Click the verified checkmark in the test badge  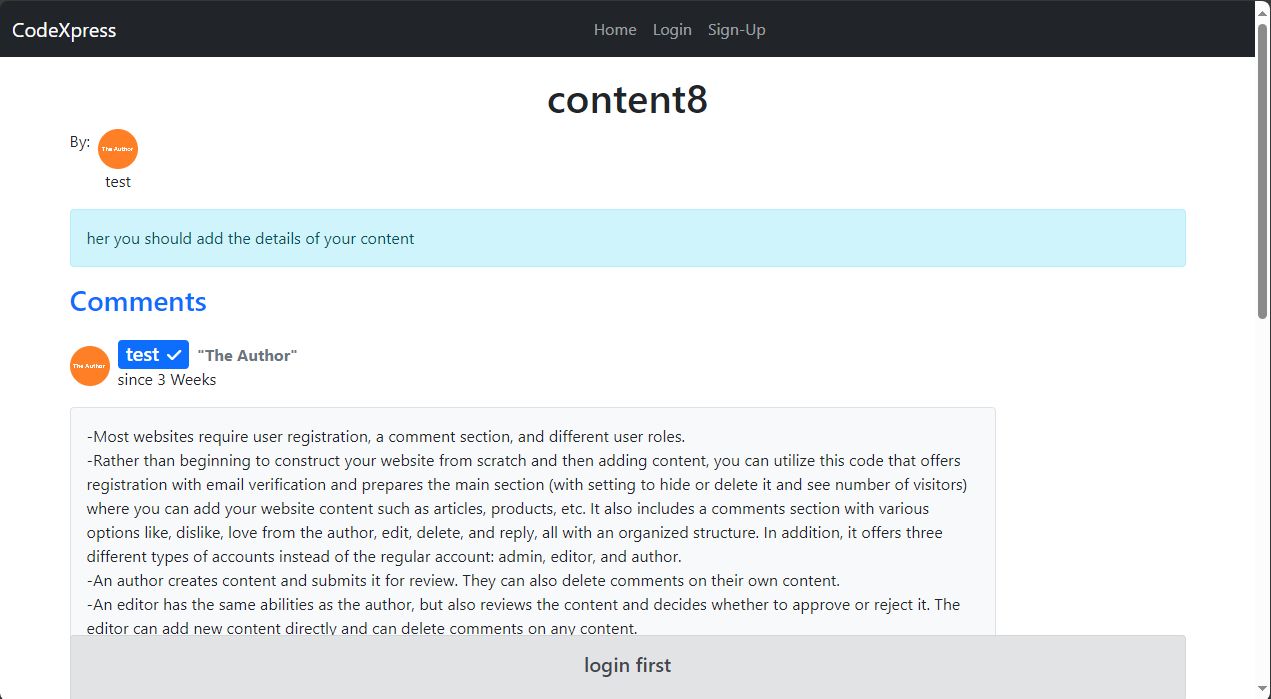click(x=175, y=355)
